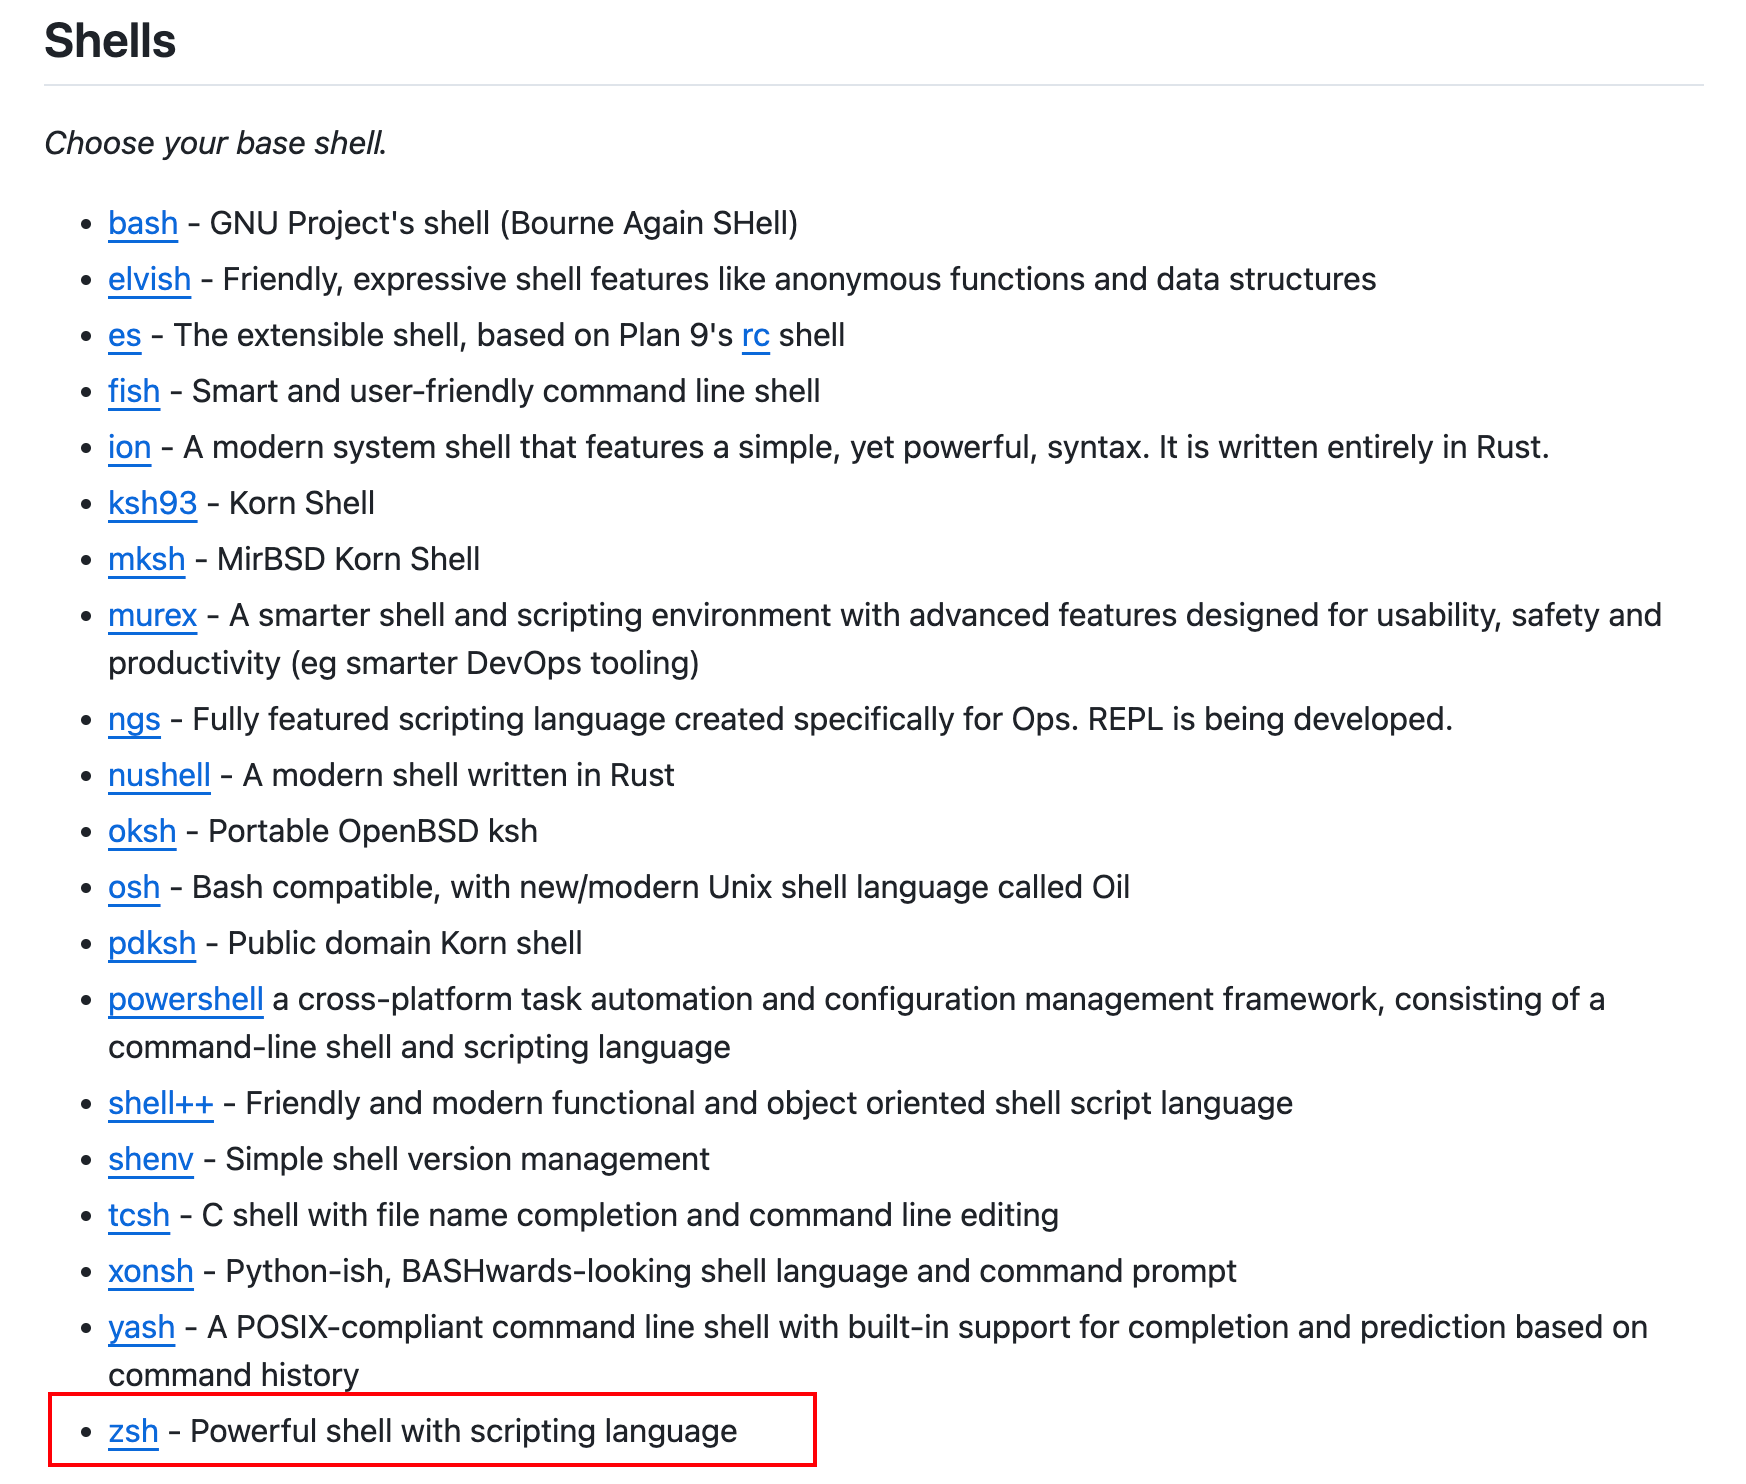Click 'Portable OpenBSD ksh' description
Viewport: 1746px width, 1484px height.
coord(372,831)
